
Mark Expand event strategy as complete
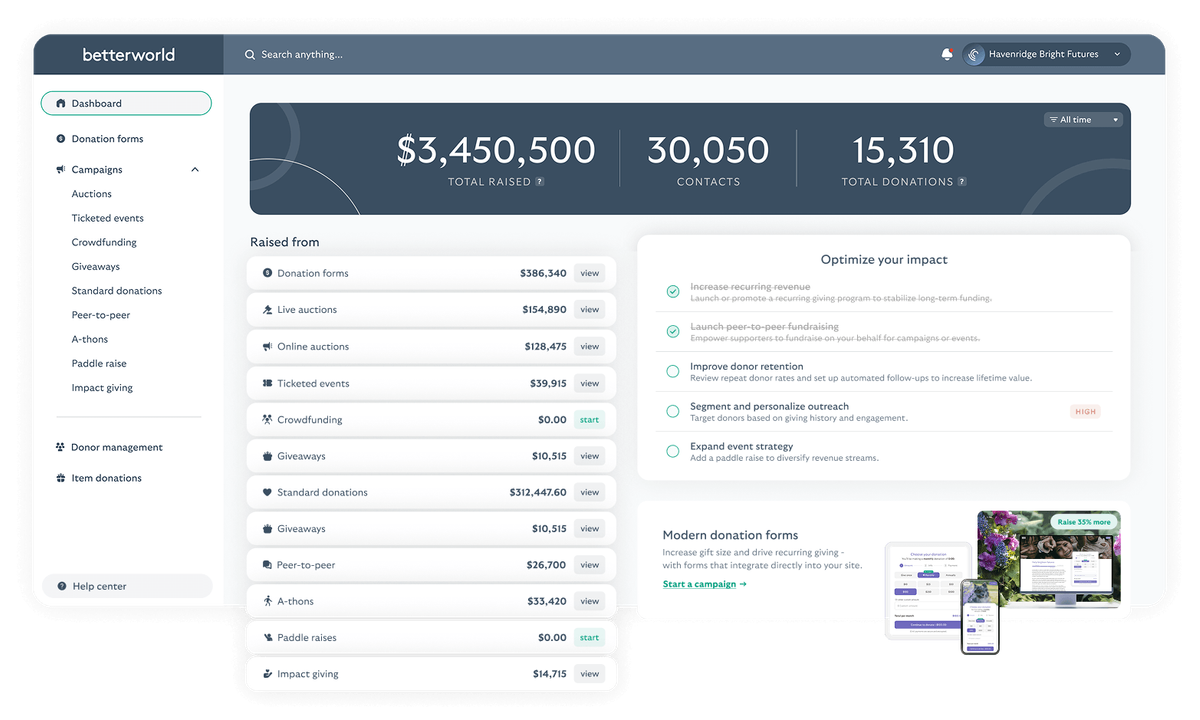[673, 451]
